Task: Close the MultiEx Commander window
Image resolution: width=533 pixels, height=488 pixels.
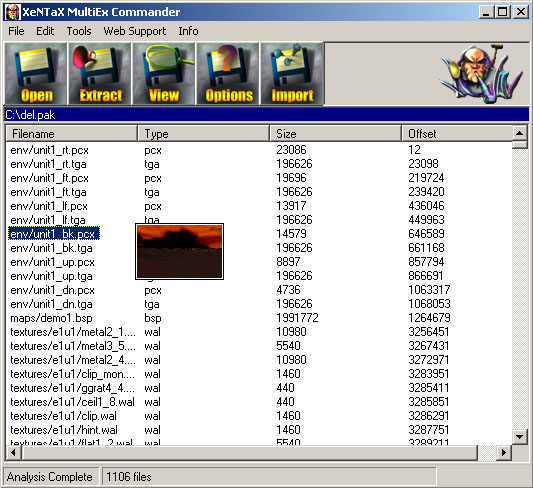Action: 520,12
